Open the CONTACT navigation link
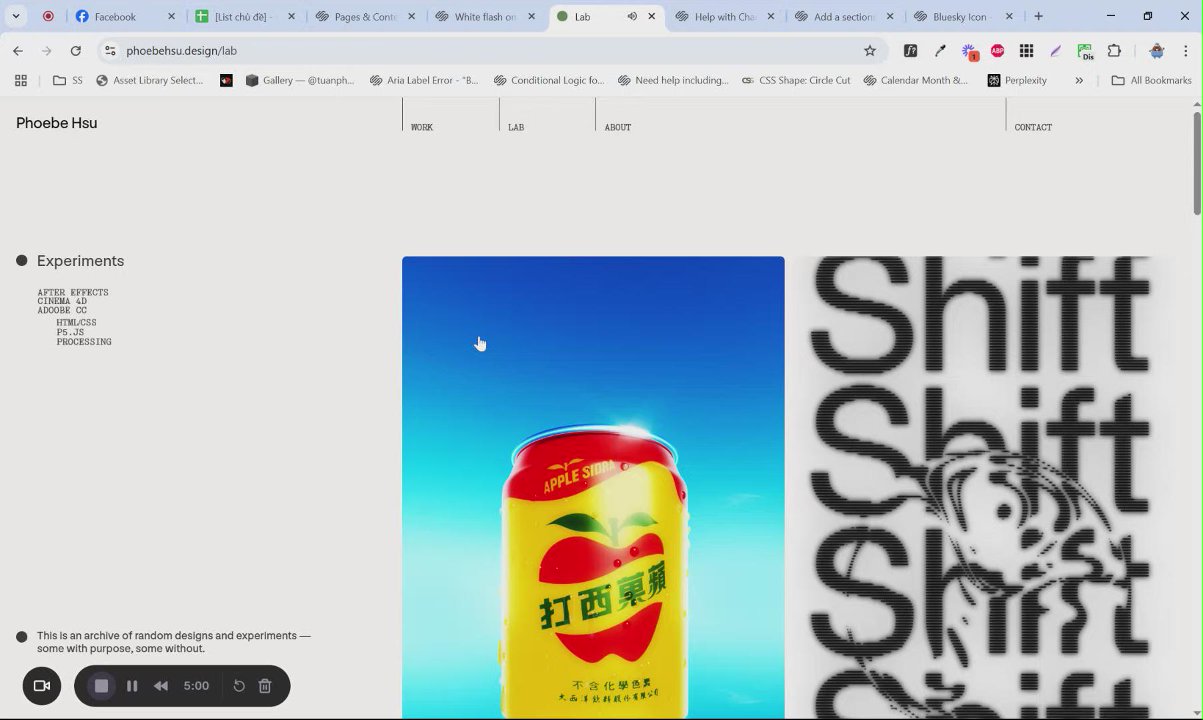The image size is (1203, 720). point(1033,127)
